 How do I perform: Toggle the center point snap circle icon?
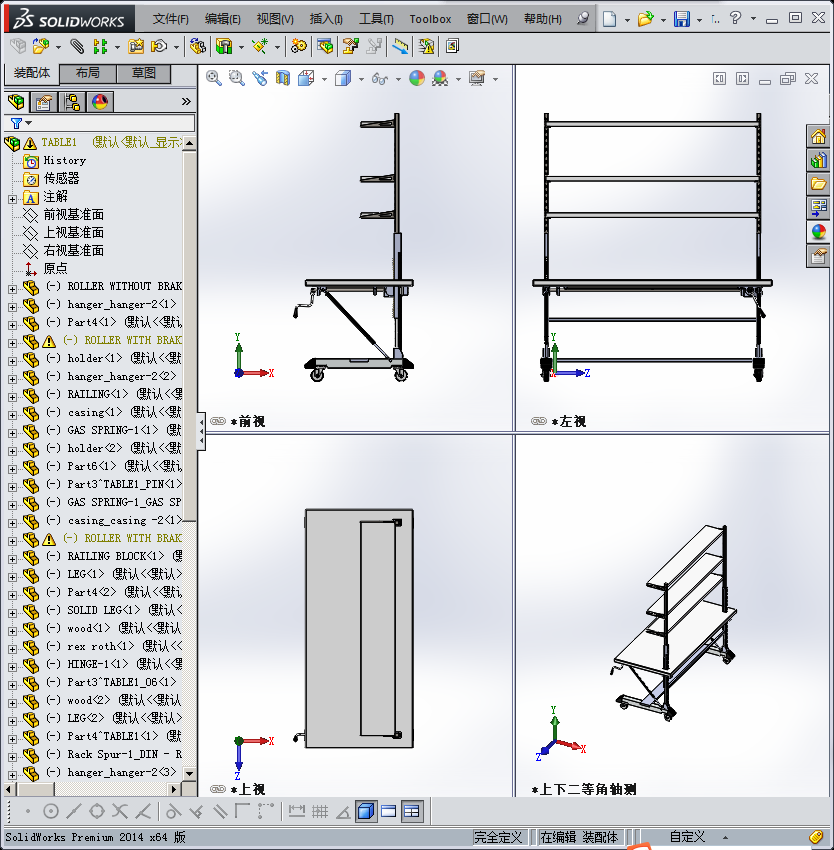[x=50, y=812]
